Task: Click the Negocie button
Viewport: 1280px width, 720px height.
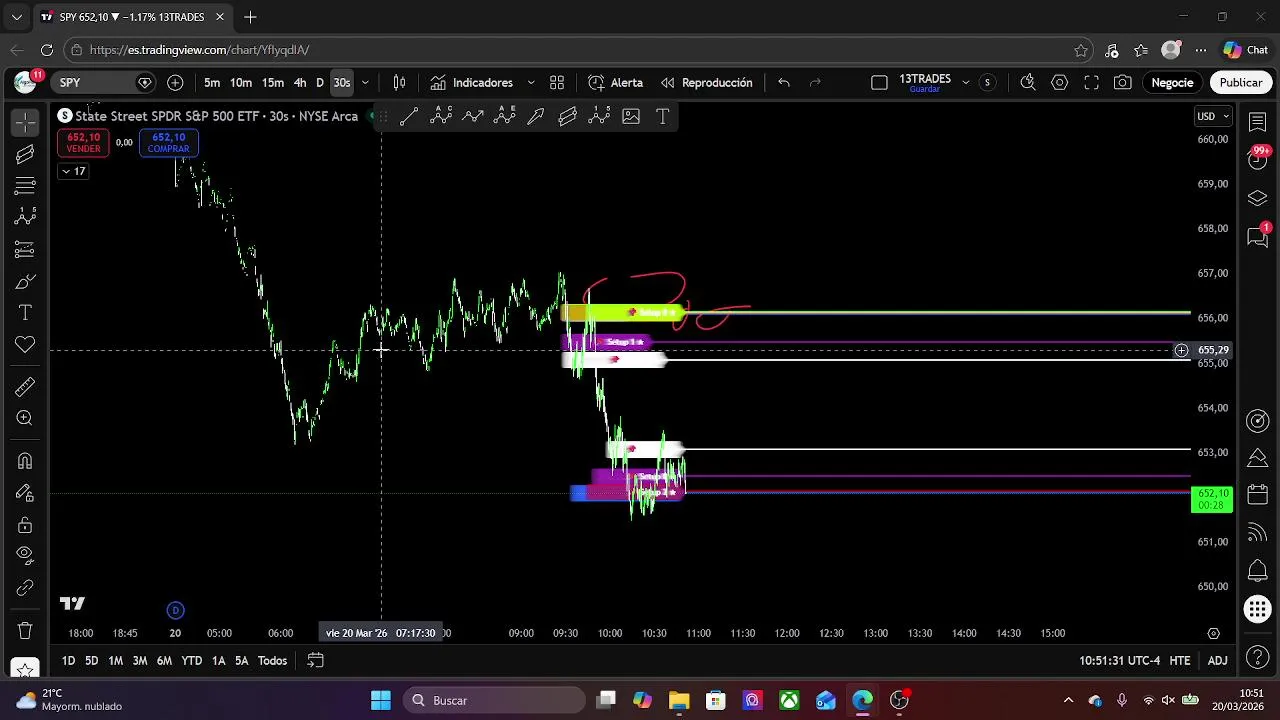Action: coord(1172,83)
